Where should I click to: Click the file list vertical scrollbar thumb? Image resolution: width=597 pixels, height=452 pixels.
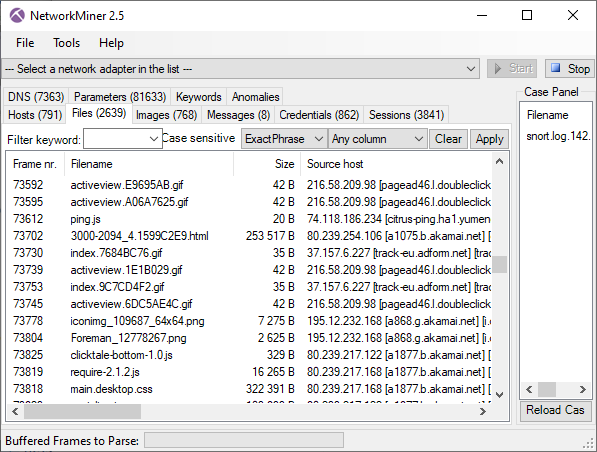point(500,264)
